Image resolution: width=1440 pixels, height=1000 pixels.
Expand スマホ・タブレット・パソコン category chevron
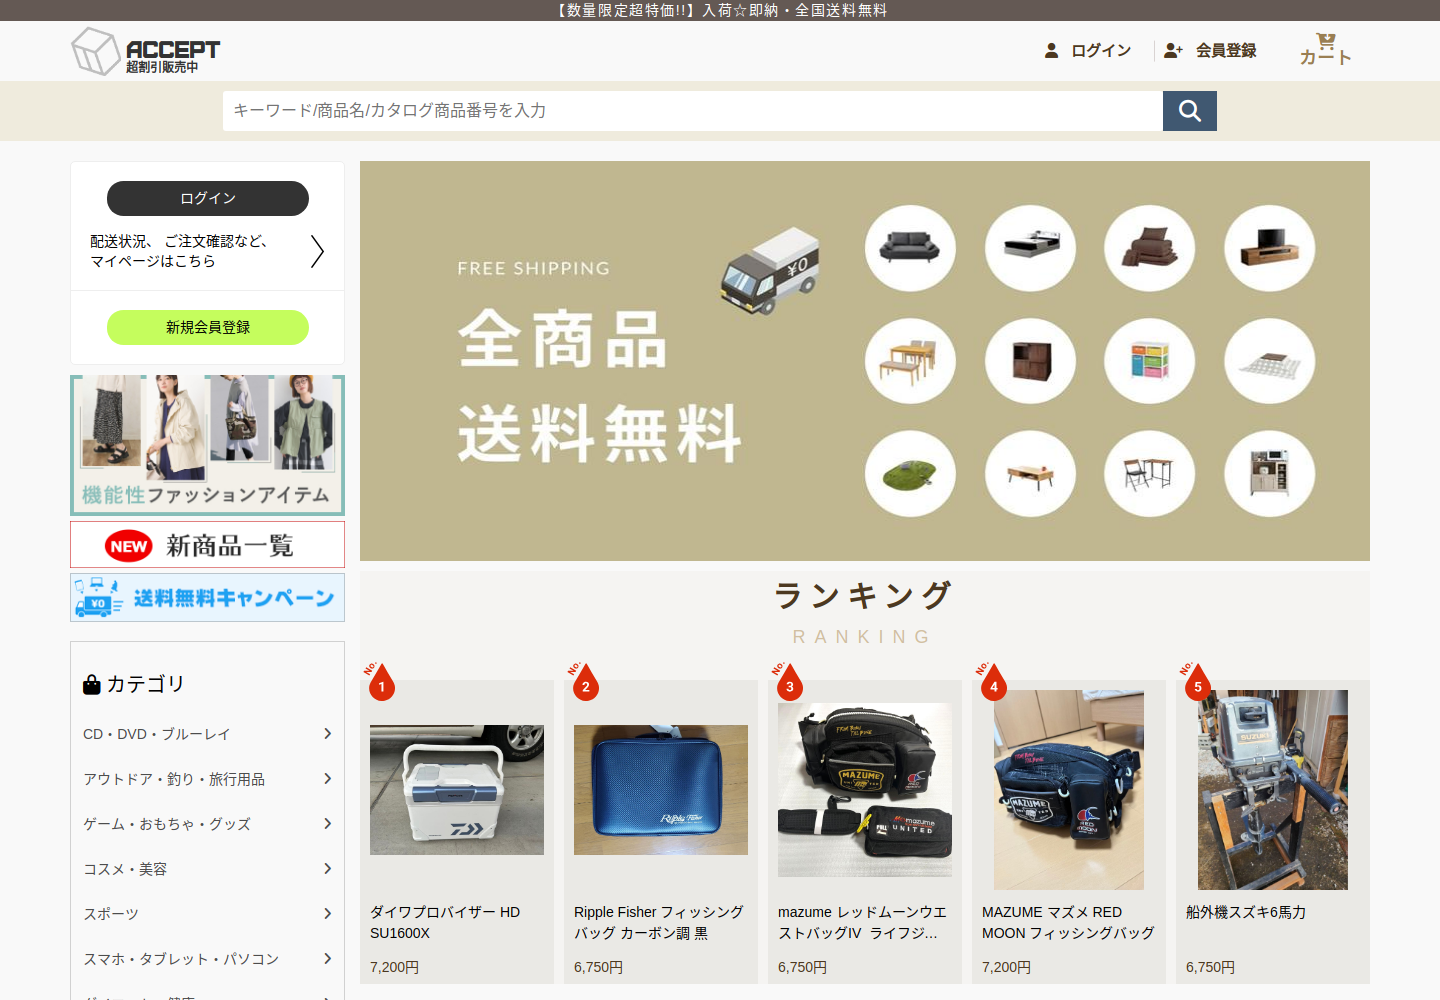(327, 959)
